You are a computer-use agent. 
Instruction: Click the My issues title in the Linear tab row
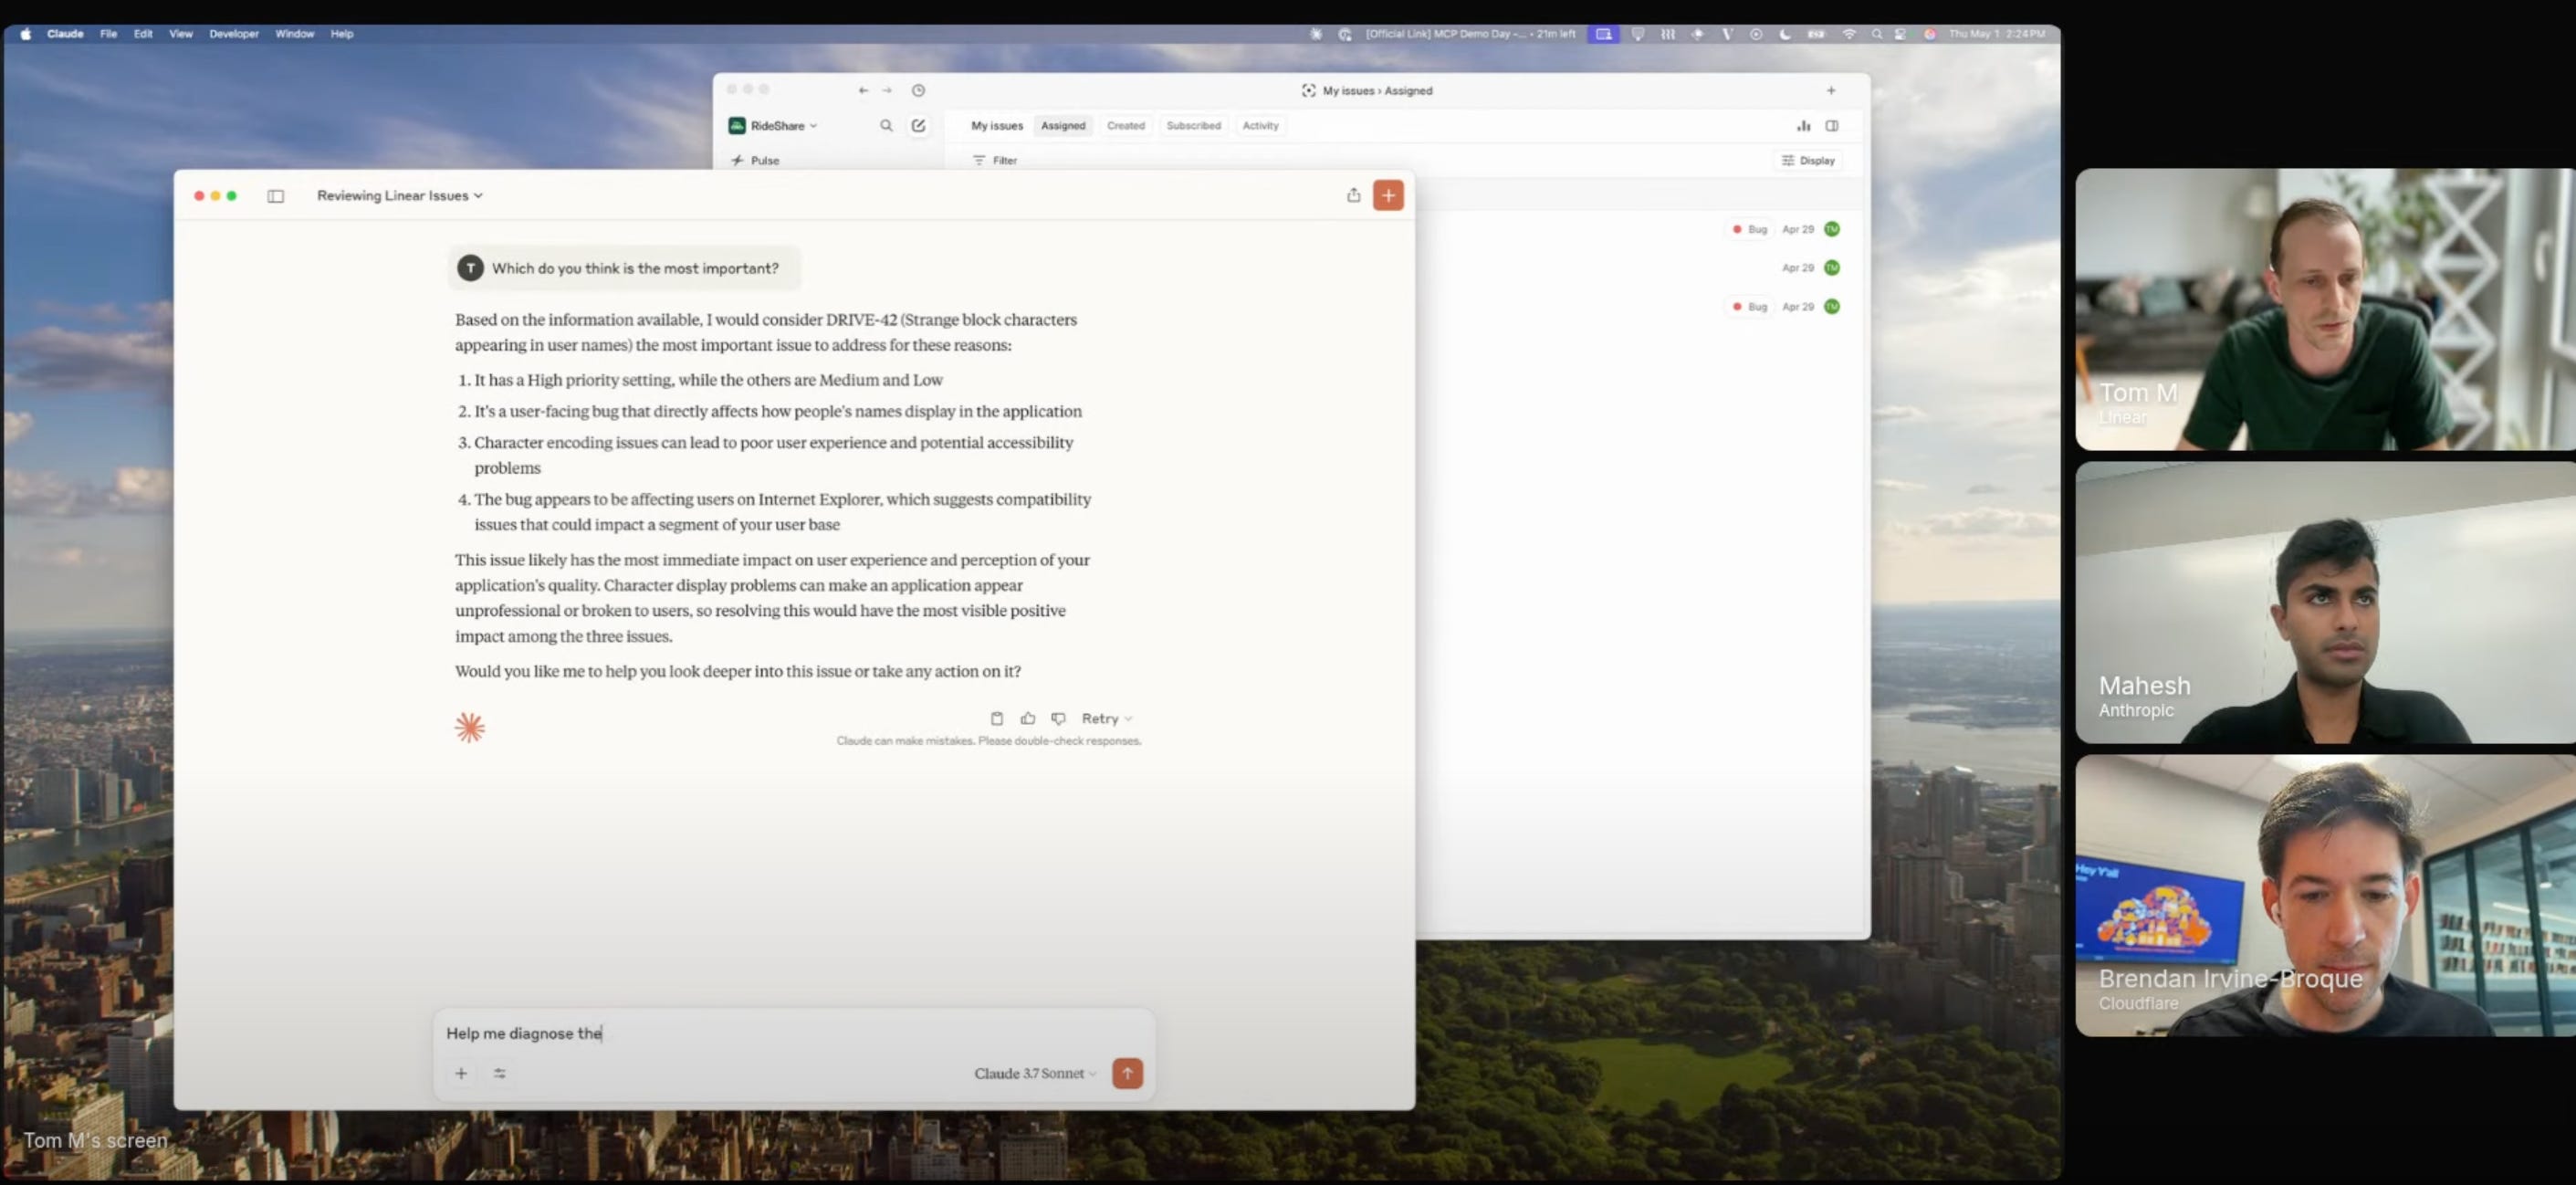(x=997, y=126)
